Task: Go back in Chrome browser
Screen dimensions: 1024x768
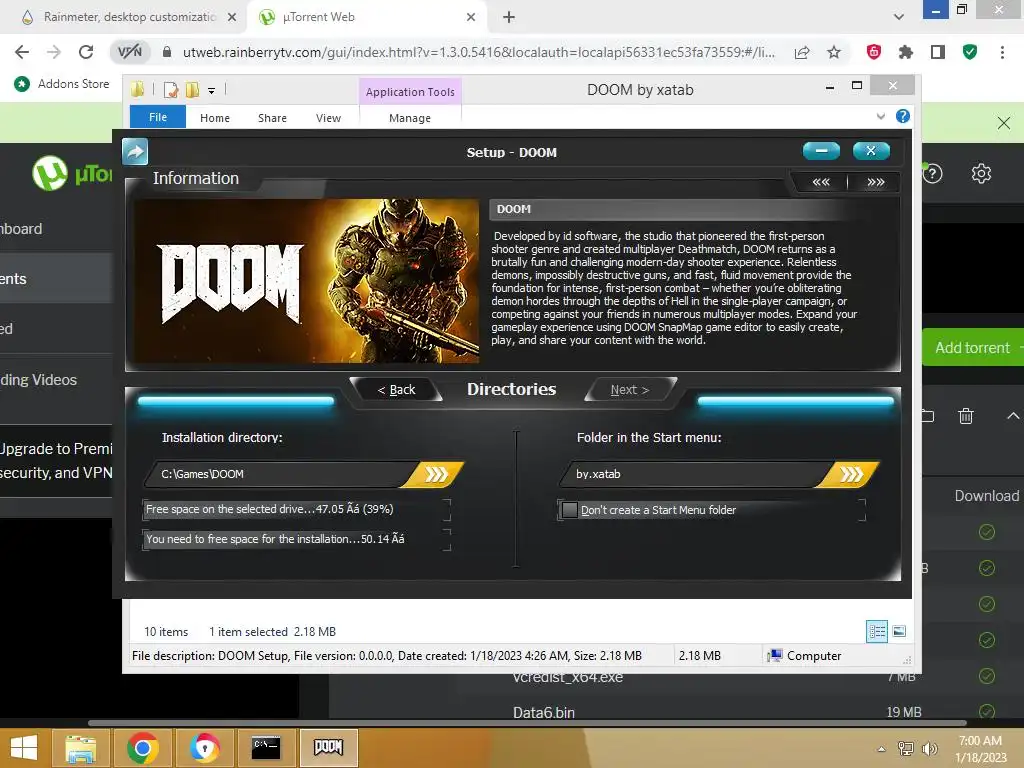Action: pos(22,52)
